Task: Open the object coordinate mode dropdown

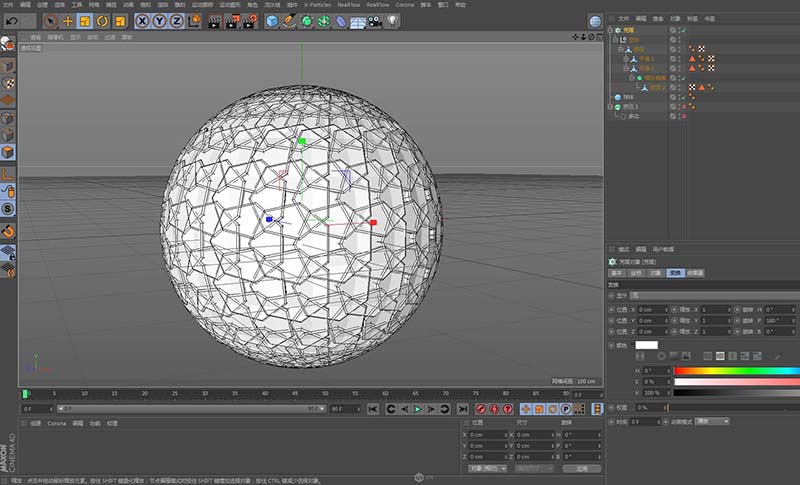Action: coord(487,468)
